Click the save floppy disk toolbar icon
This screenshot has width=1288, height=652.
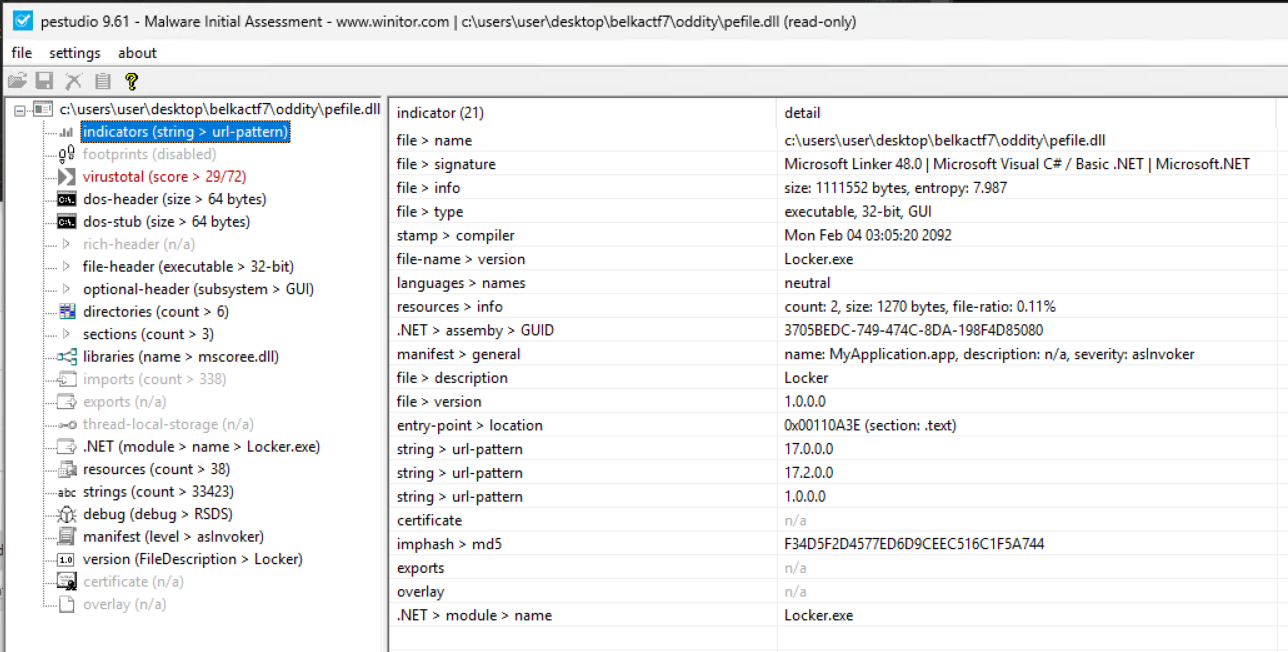click(44, 81)
